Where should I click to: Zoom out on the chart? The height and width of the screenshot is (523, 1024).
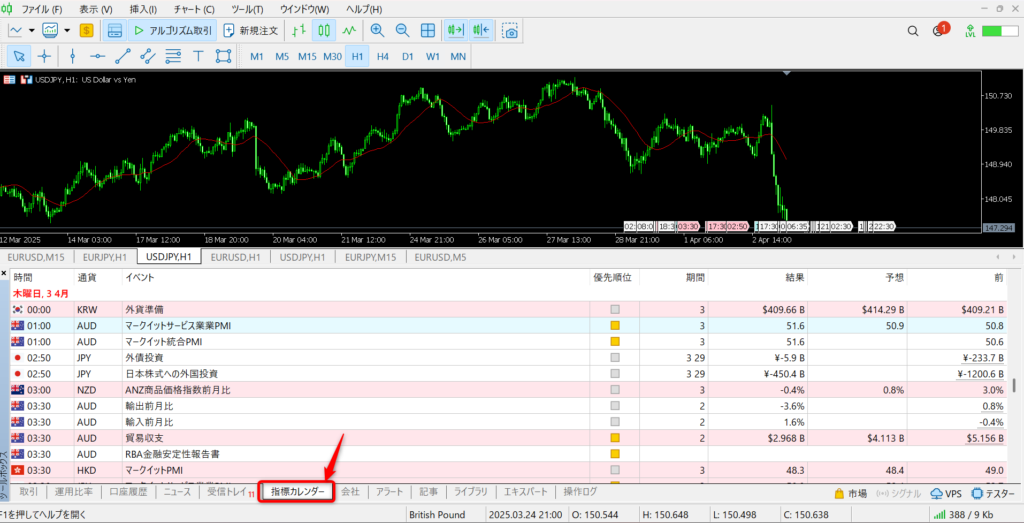click(402, 30)
